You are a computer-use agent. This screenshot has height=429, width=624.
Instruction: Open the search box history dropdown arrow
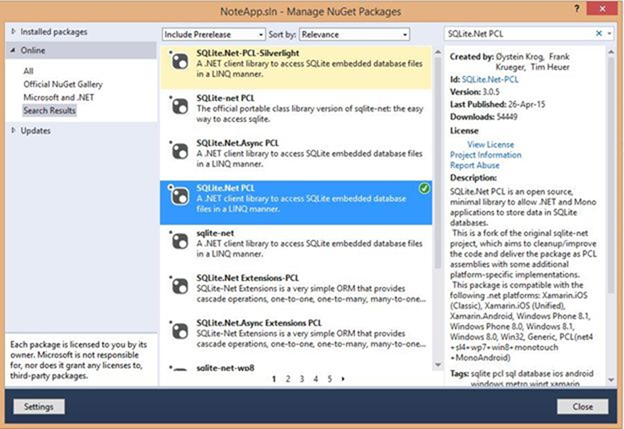click(x=609, y=33)
